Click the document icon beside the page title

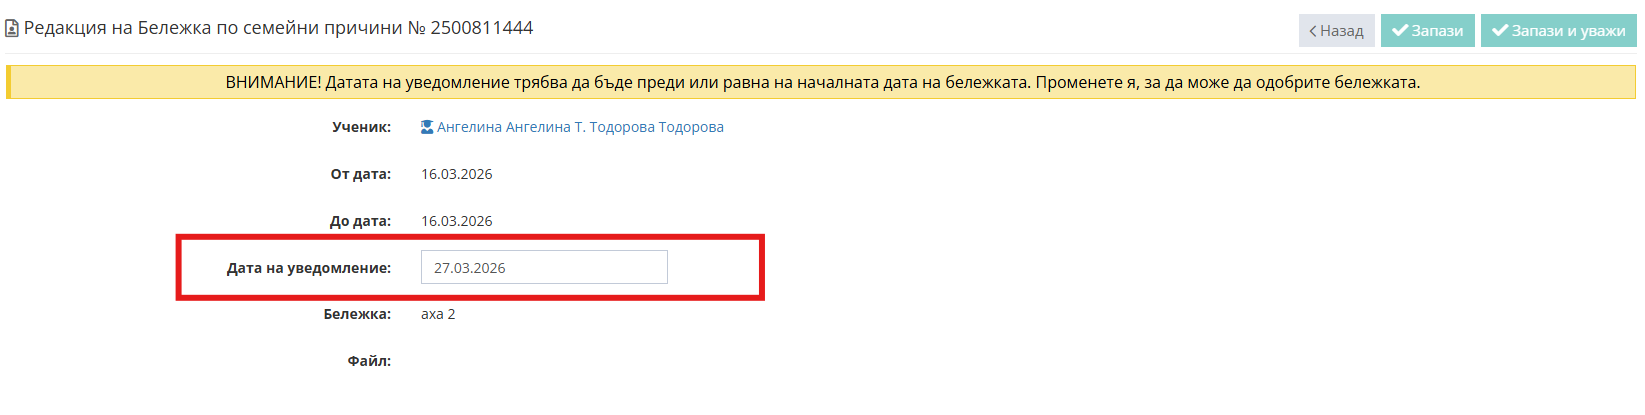[x=12, y=28]
